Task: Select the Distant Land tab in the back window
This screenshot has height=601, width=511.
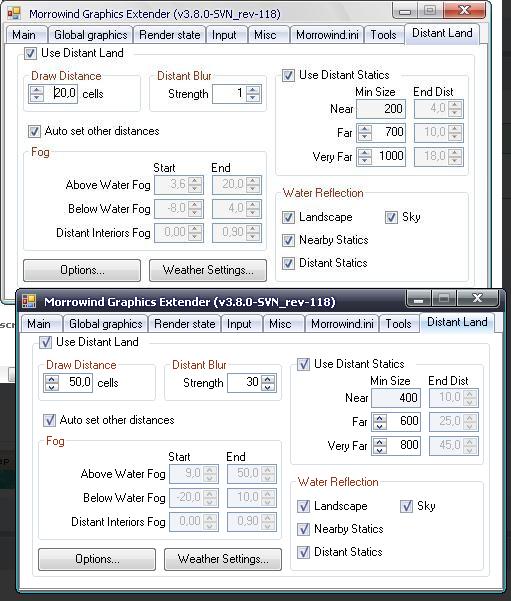Action: tap(442, 33)
